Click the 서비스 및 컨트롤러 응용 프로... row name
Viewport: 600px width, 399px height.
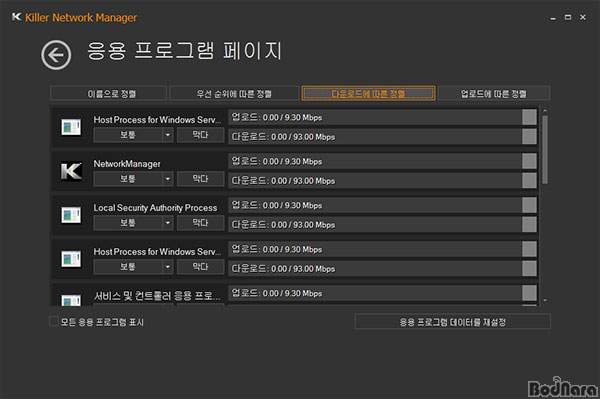pyautogui.click(x=157, y=296)
